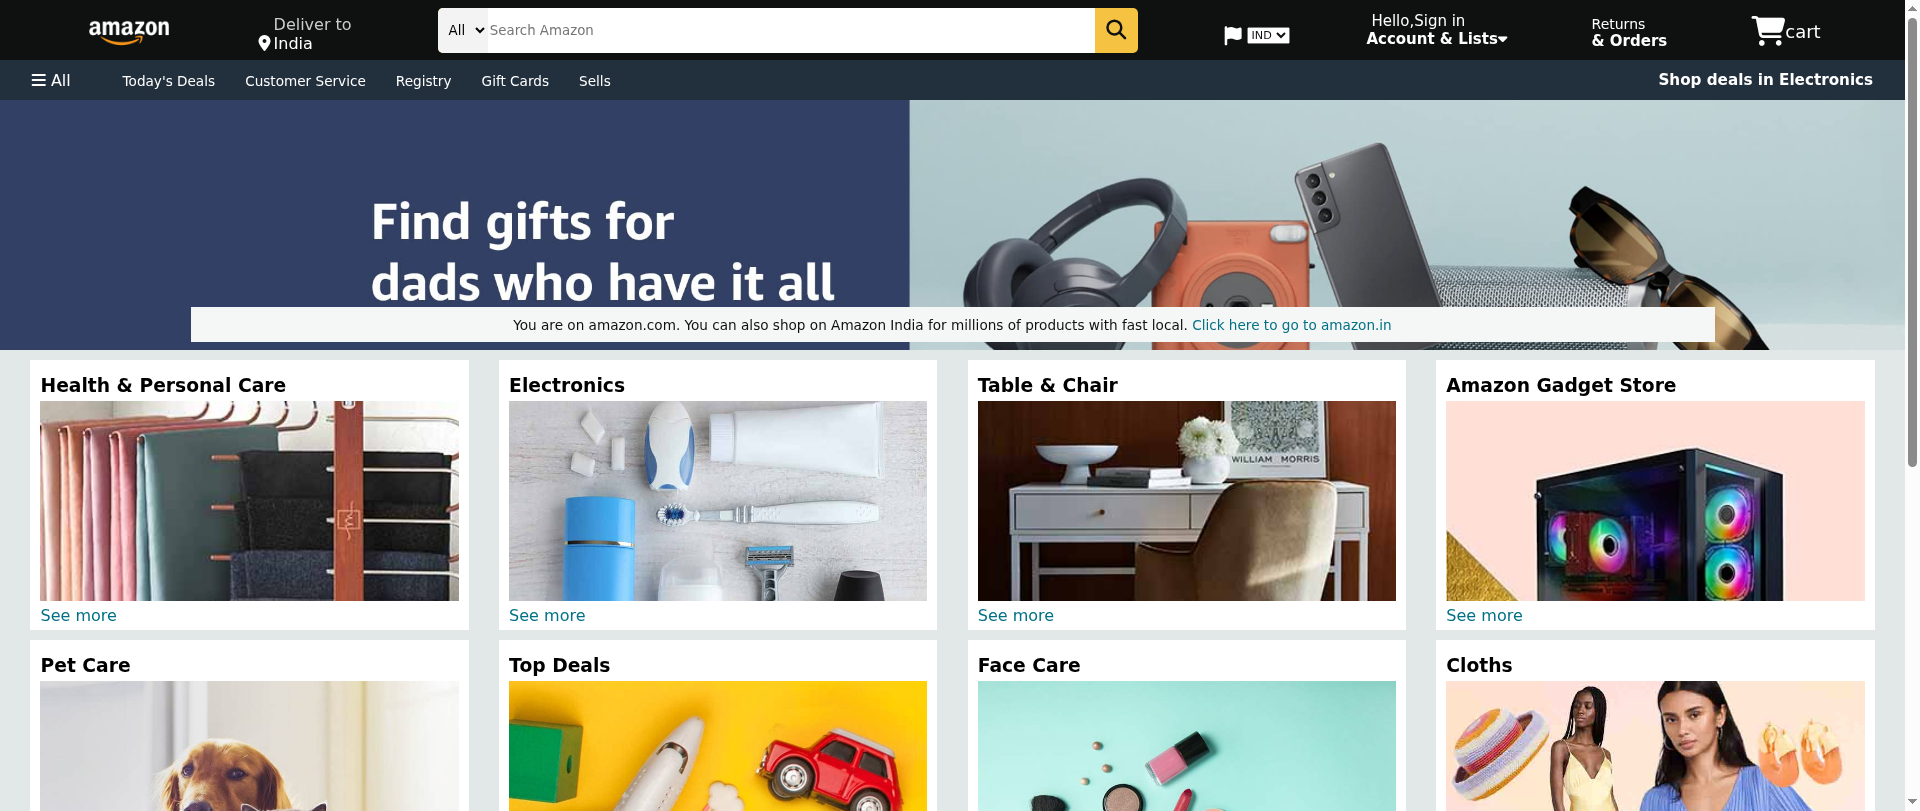Click the Electronics category image
This screenshot has height=811, width=1920.
[x=717, y=501]
